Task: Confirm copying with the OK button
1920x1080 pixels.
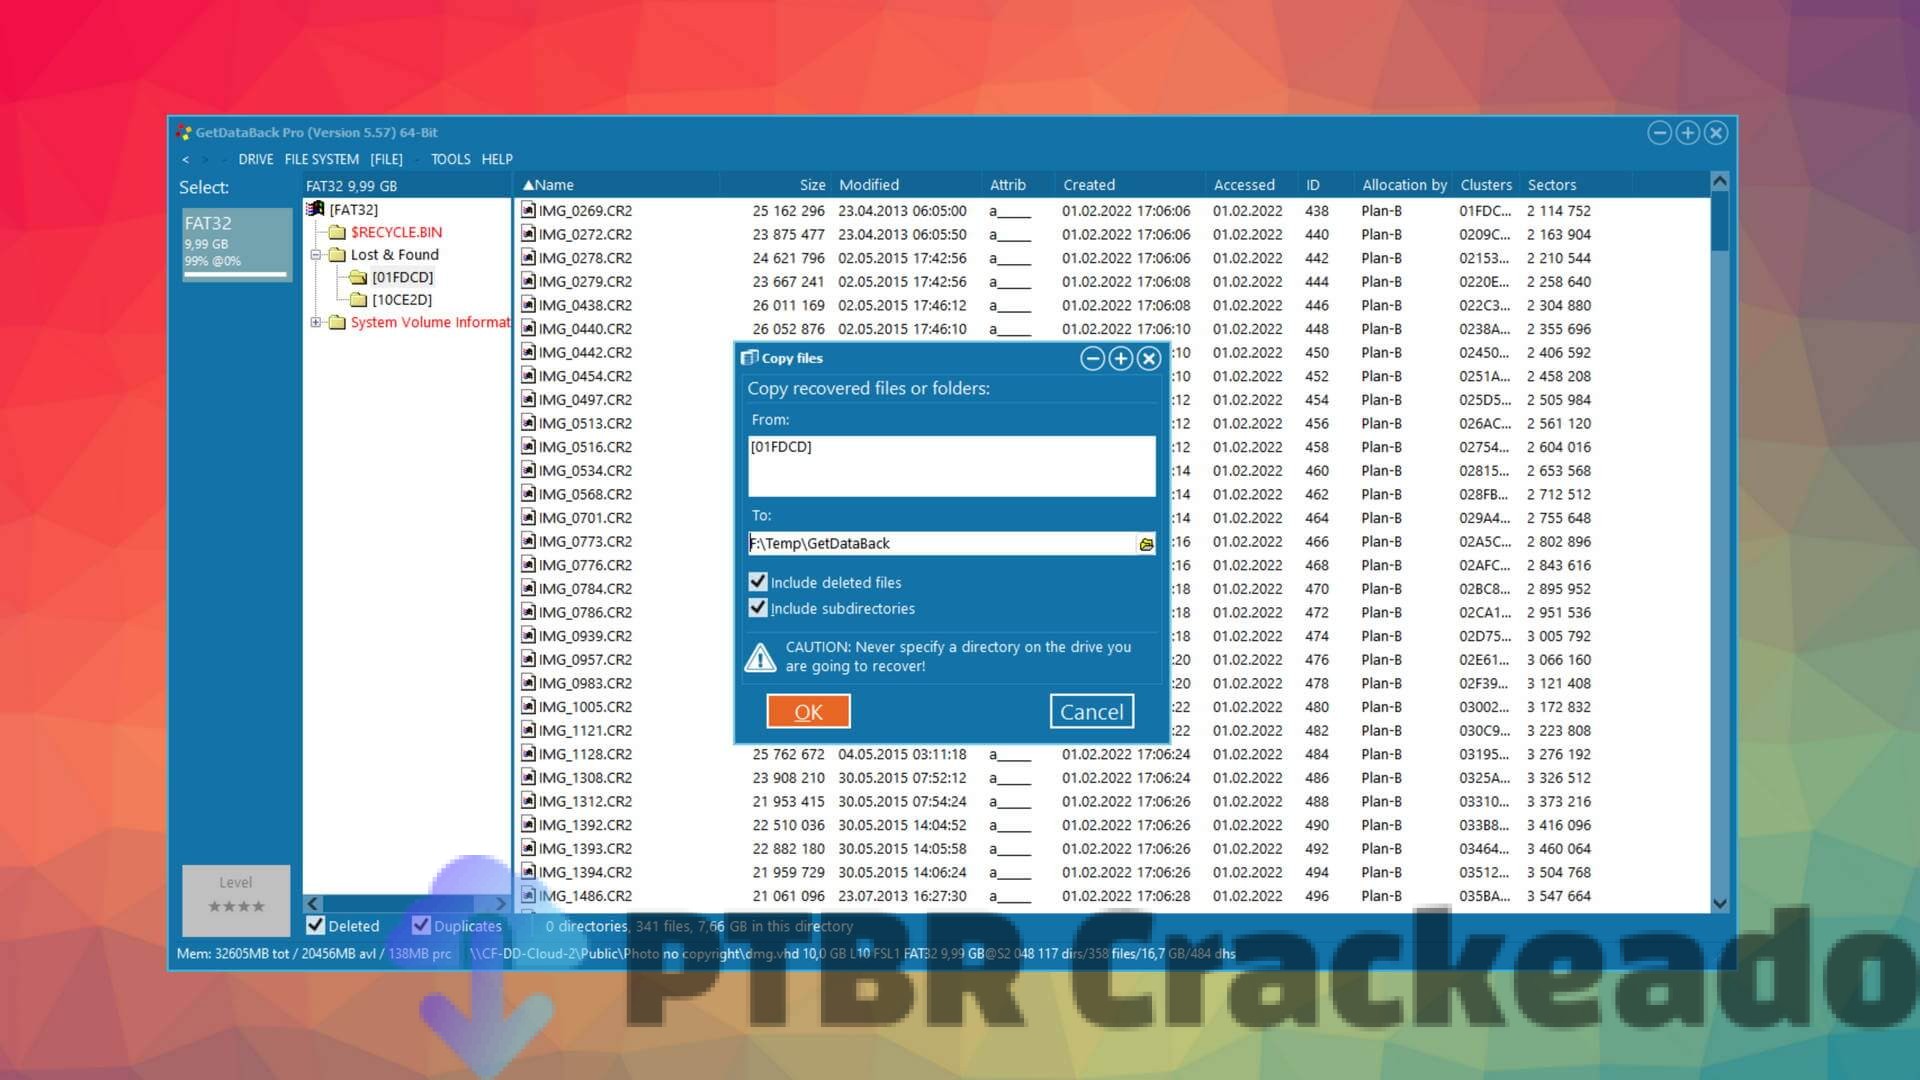Action: click(808, 711)
